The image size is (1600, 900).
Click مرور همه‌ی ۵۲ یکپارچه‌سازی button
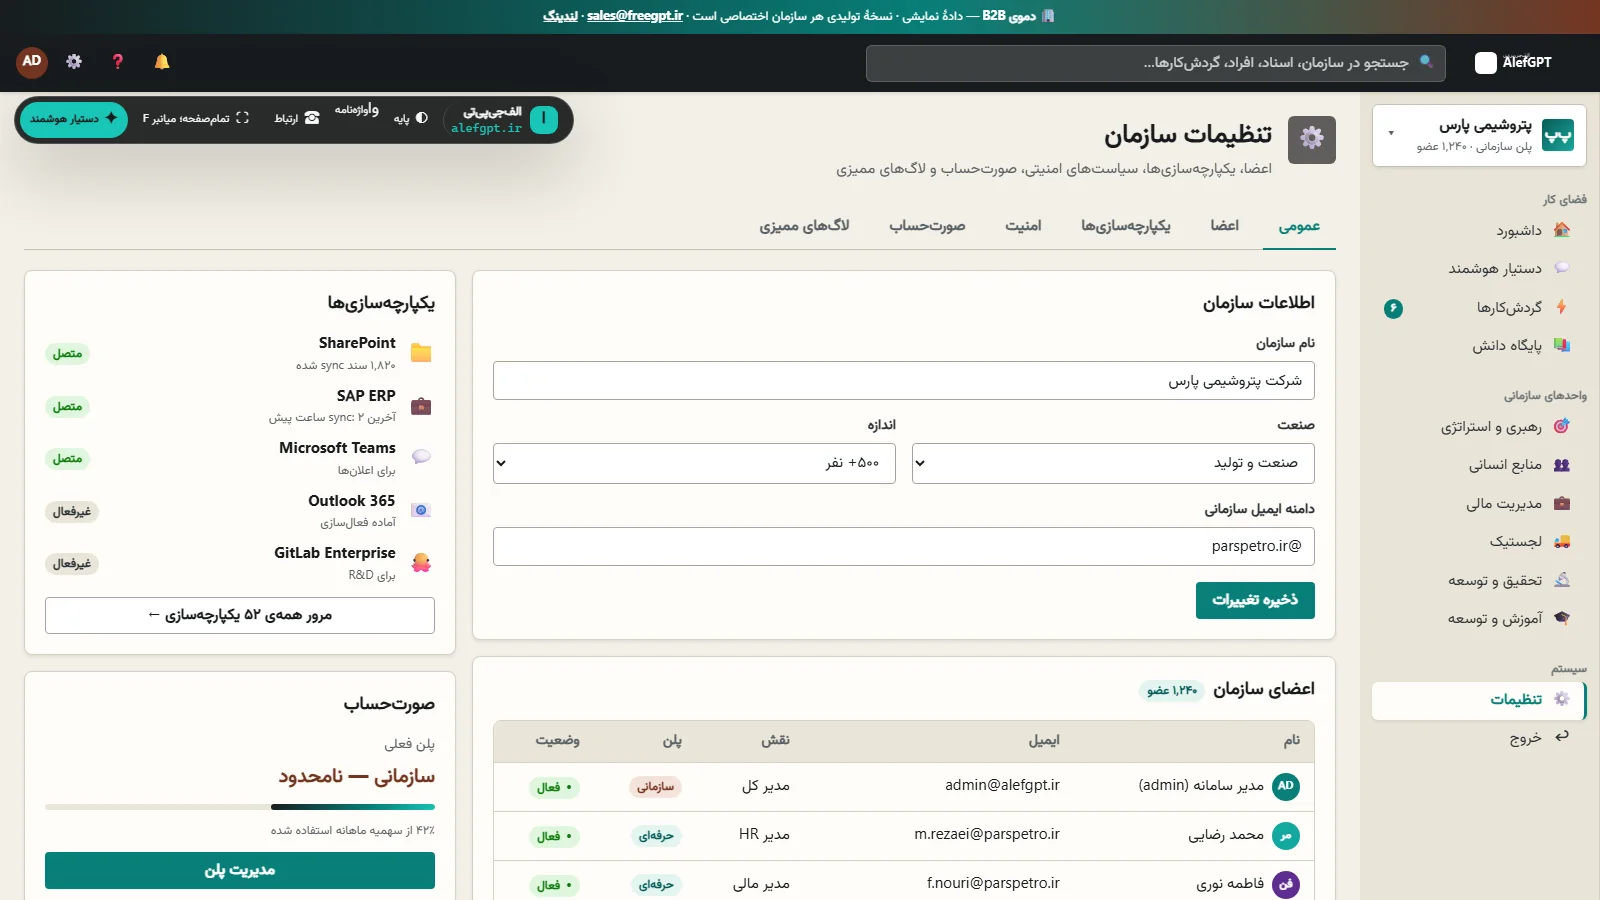(x=240, y=615)
